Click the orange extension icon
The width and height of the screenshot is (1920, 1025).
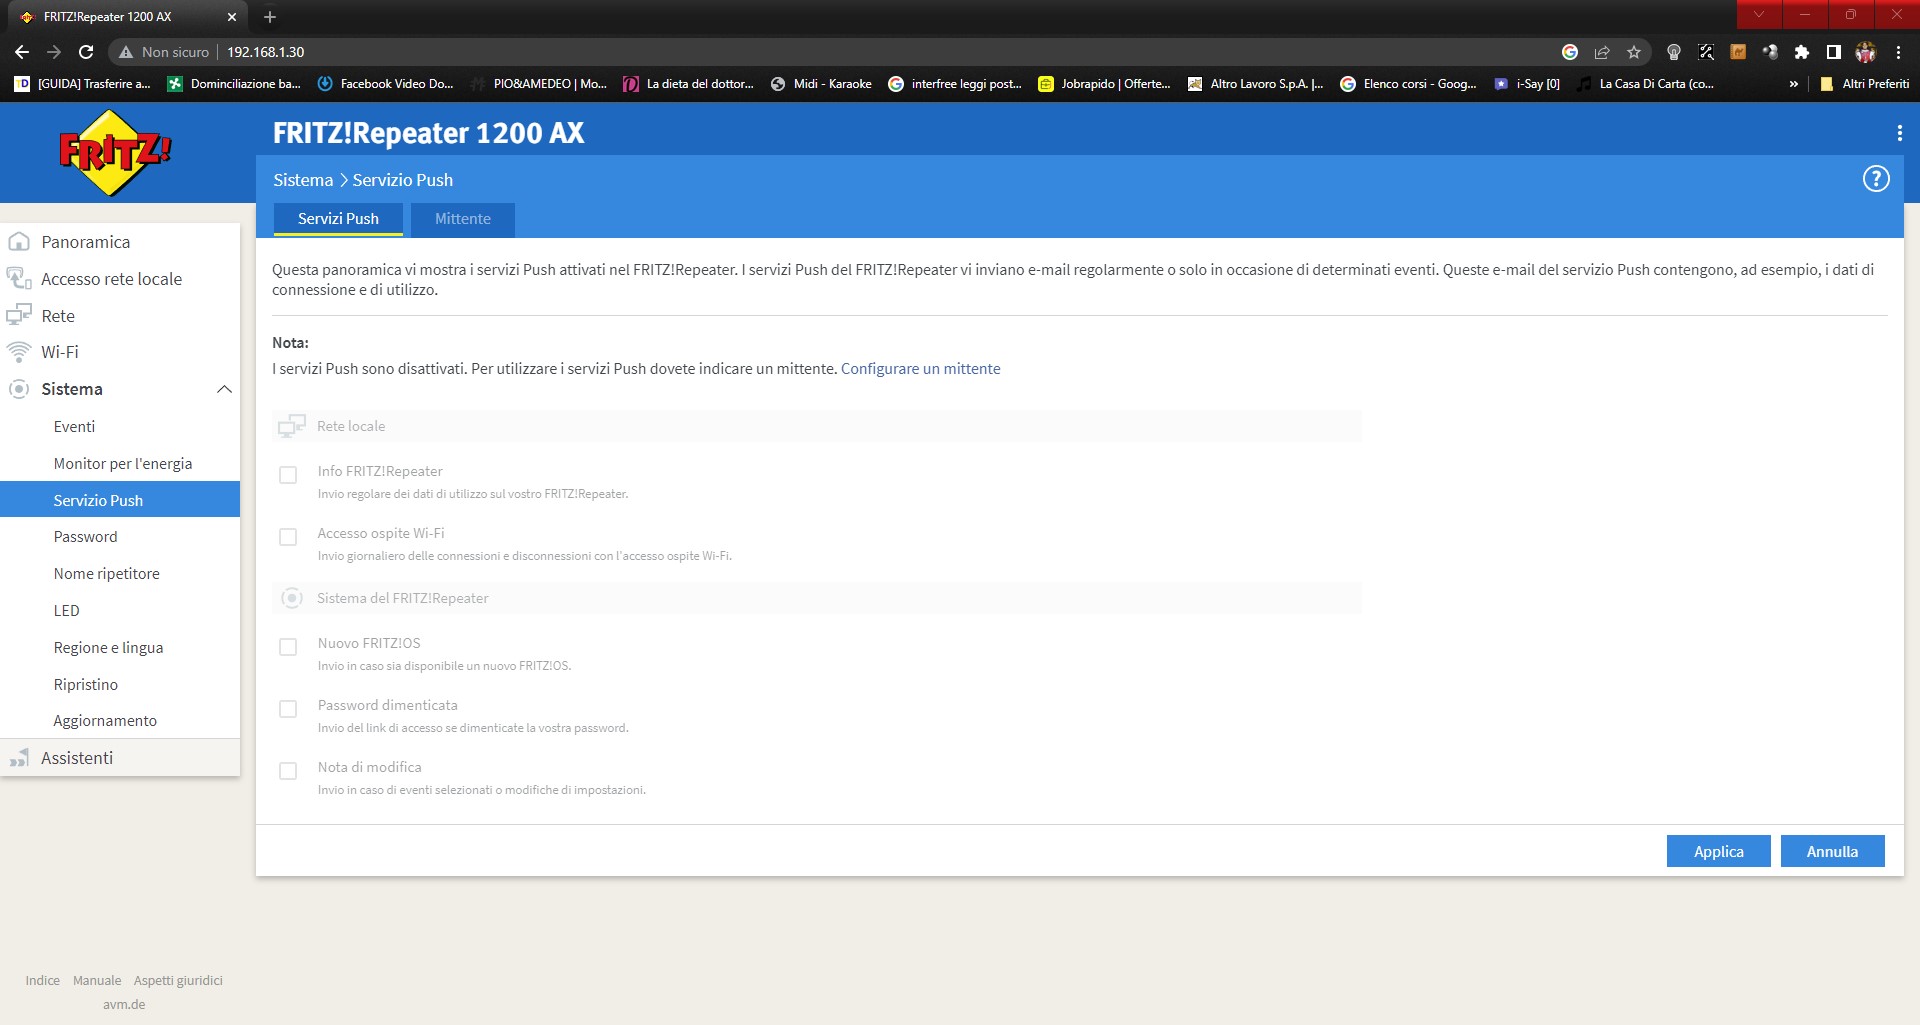coord(1738,52)
